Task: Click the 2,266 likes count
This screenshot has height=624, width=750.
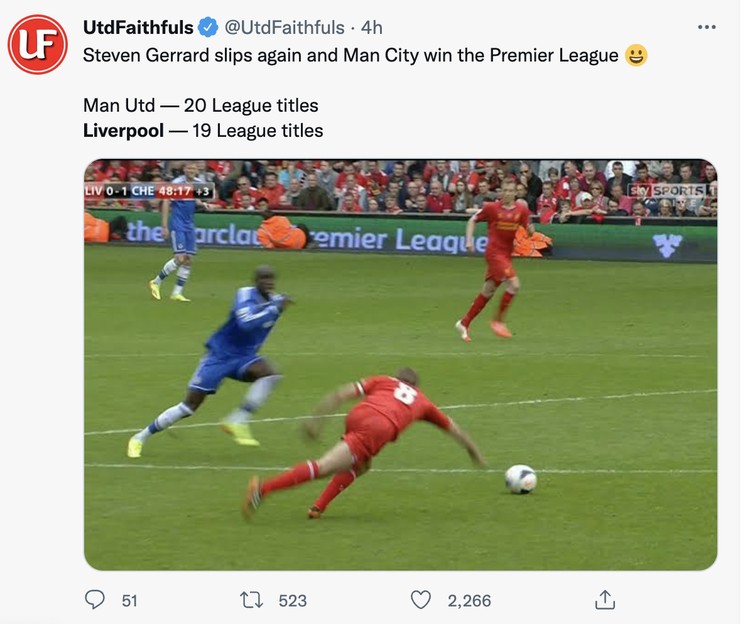Action: pyautogui.click(x=469, y=601)
